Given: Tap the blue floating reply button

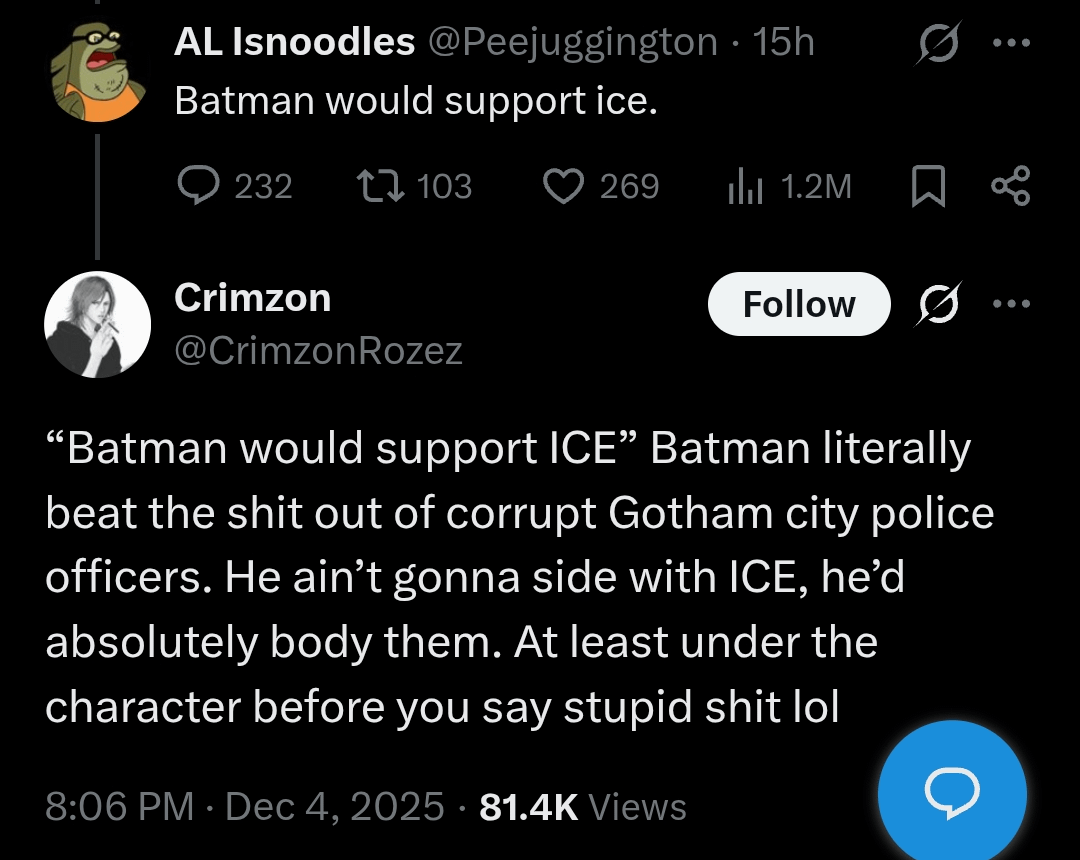Looking at the screenshot, I should point(951,790).
